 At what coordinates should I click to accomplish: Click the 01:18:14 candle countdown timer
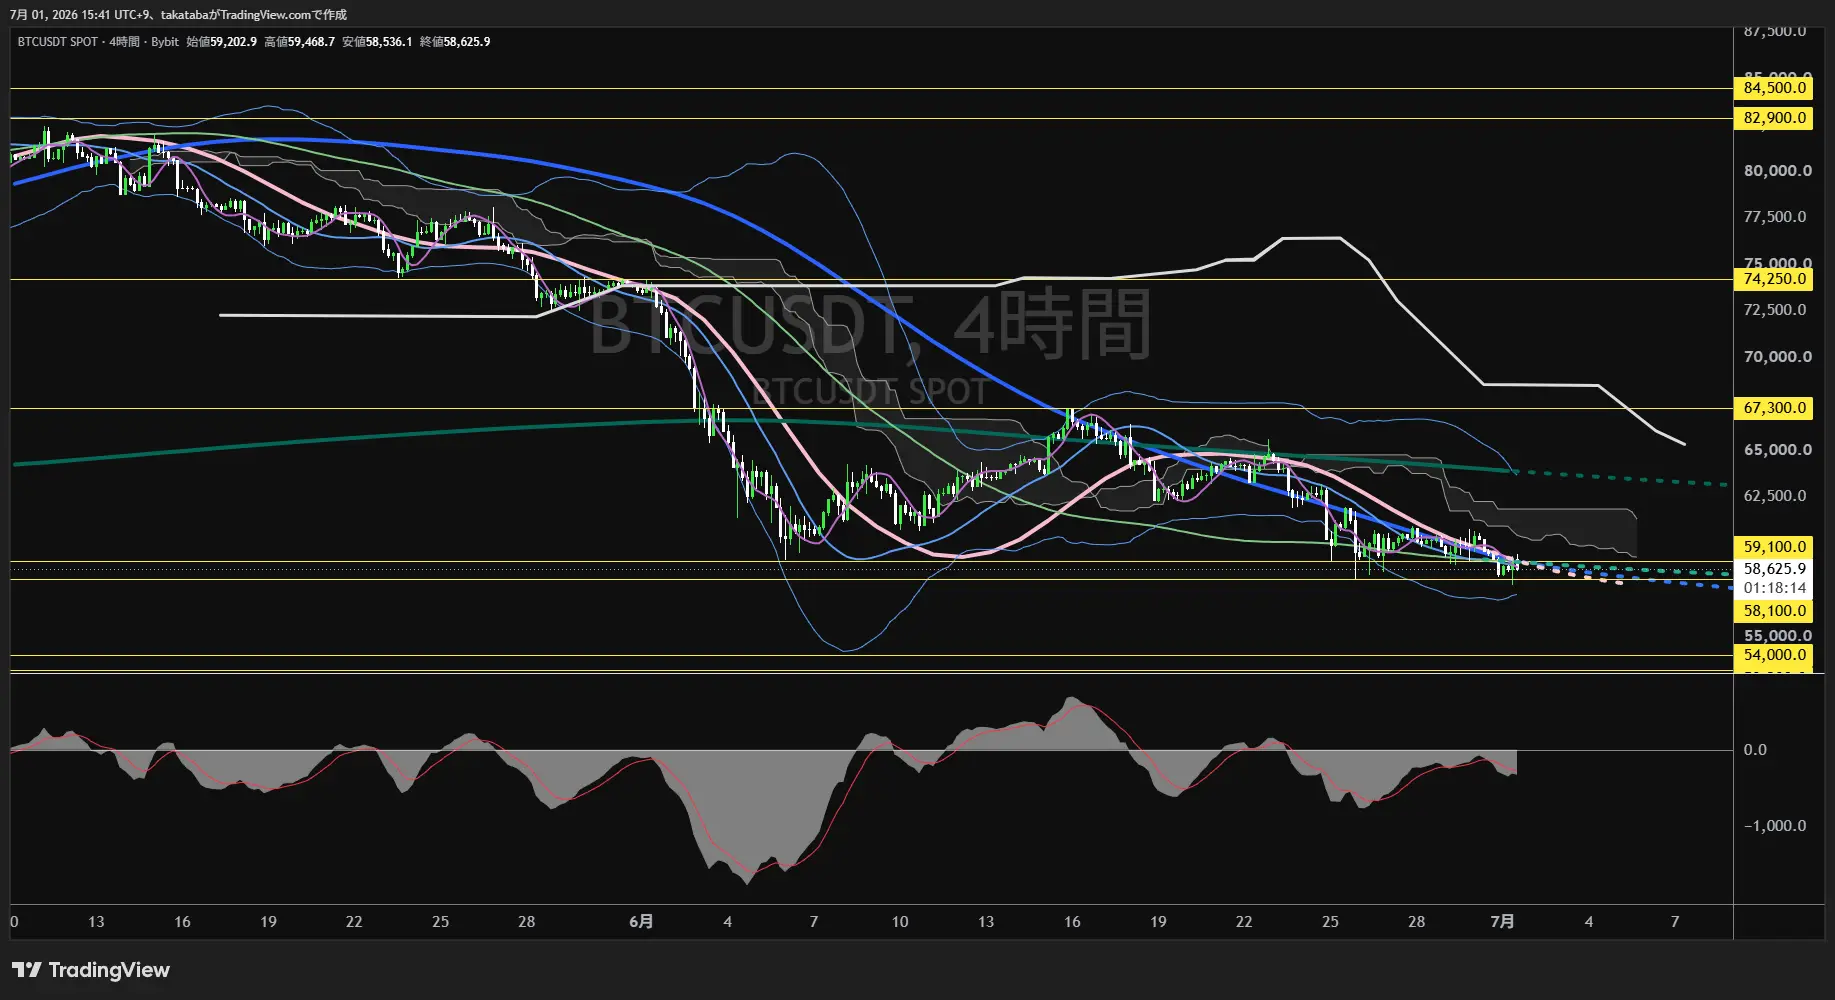tap(1775, 588)
